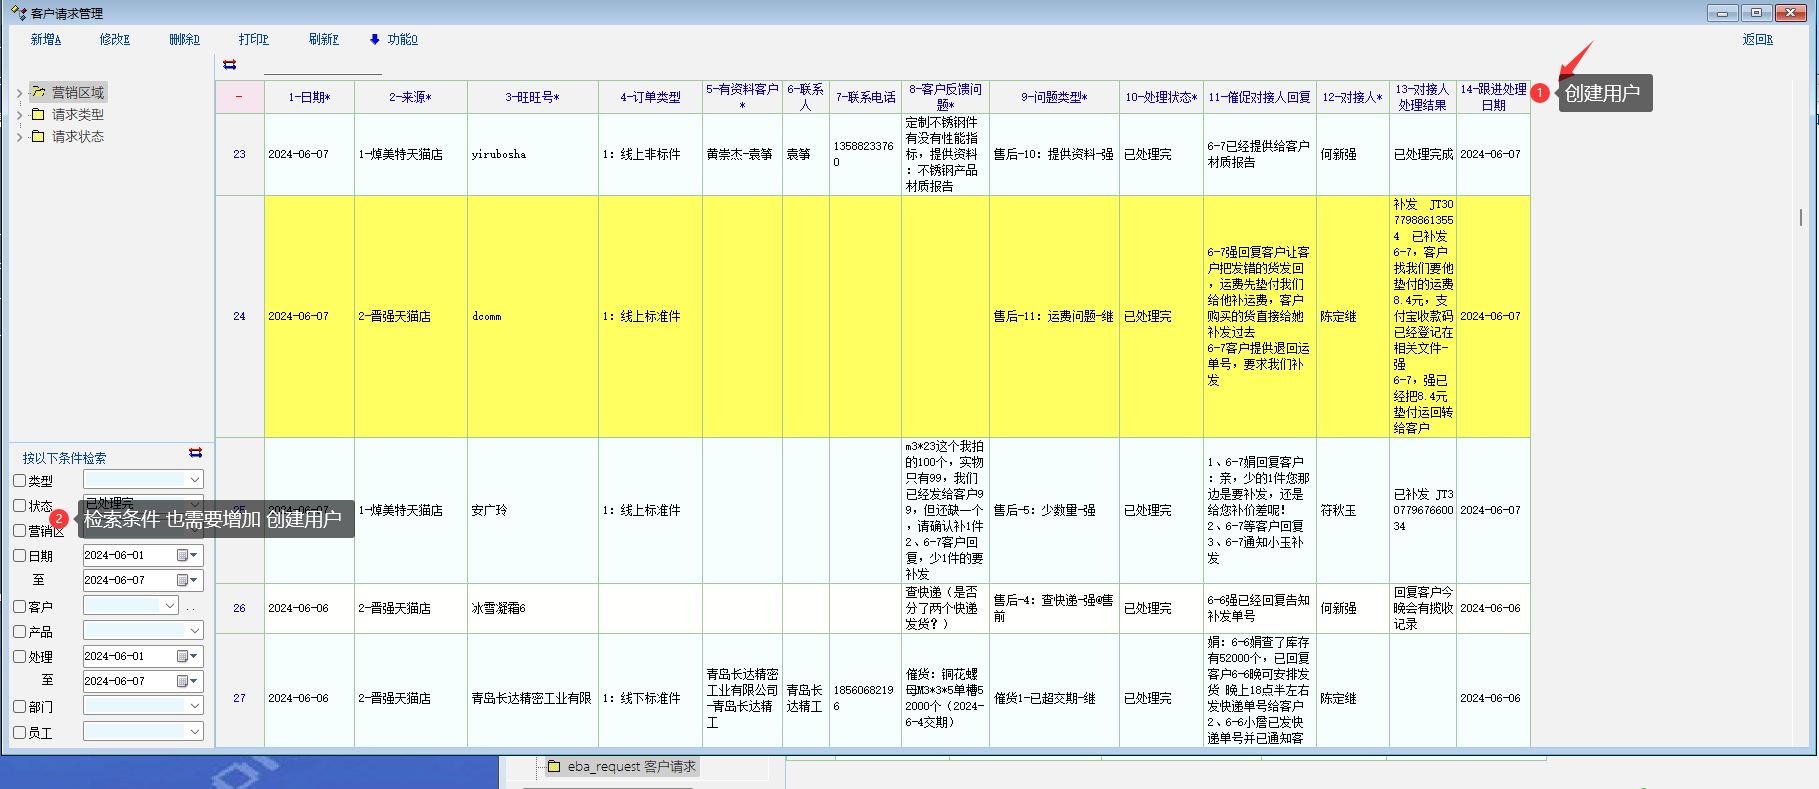Click the ellipsis button next to 客户 field
The image size is (1819, 789).
coord(191,607)
